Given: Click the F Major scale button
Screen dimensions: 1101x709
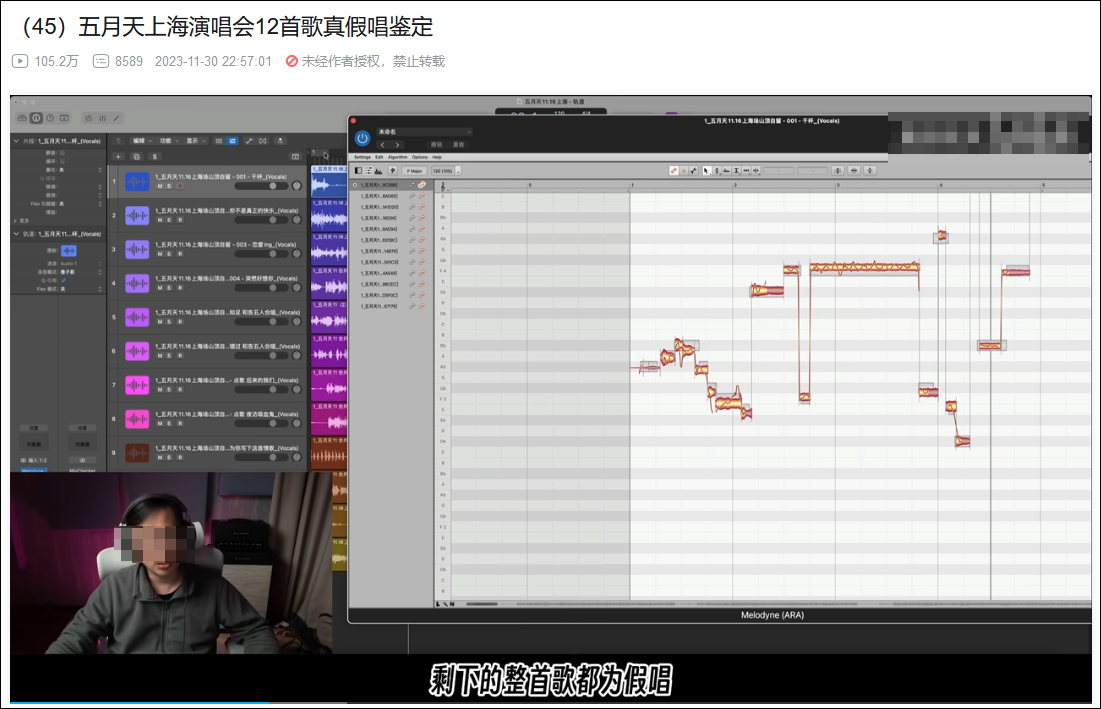Looking at the screenshot, I should [414, 171].
